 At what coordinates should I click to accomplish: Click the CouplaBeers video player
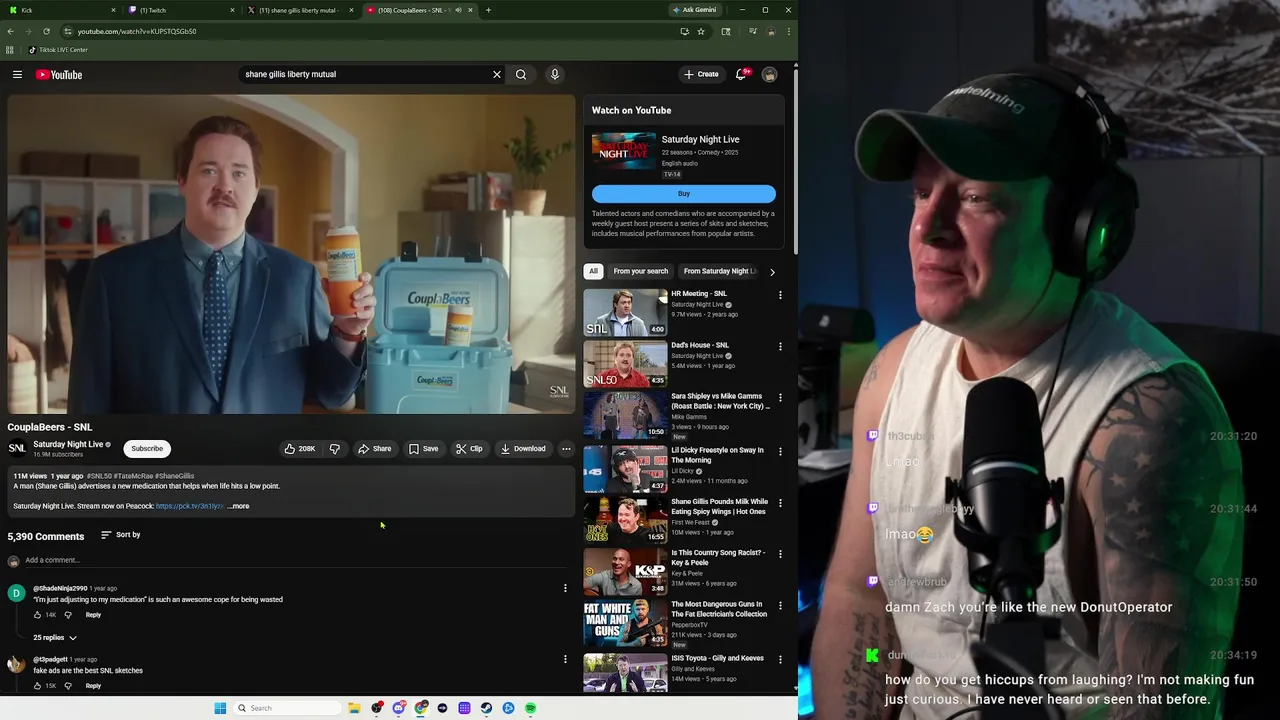pos(291,254)
